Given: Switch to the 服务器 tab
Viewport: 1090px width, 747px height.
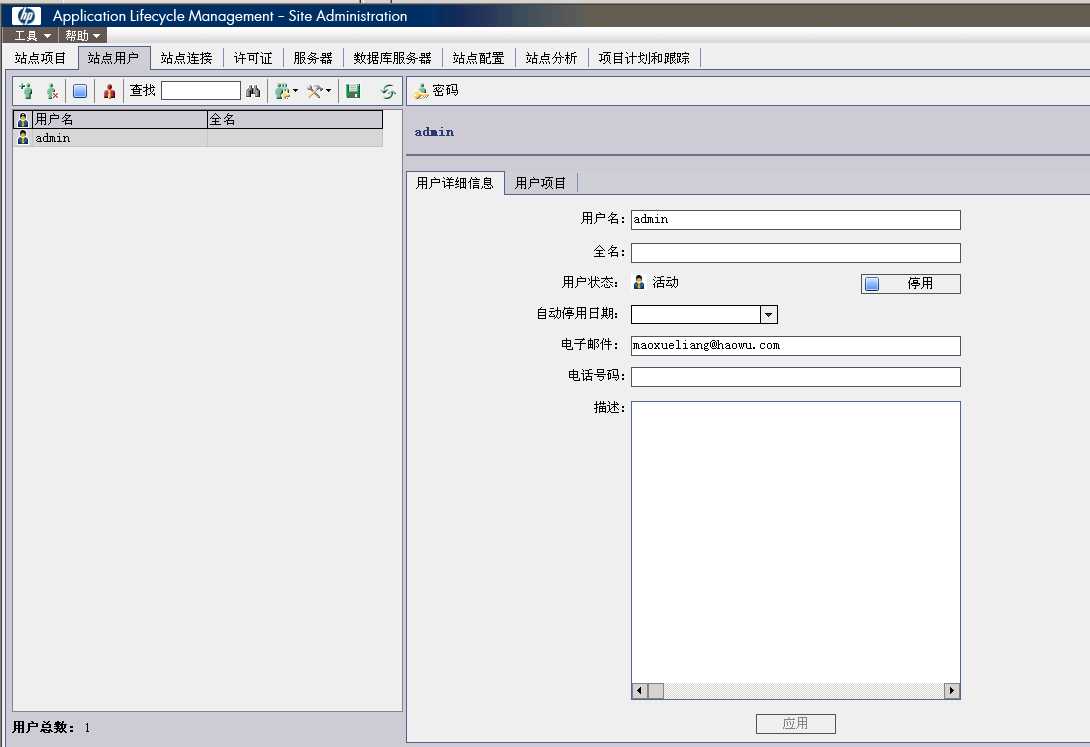Looking at the screenshot, I should 313,58.
